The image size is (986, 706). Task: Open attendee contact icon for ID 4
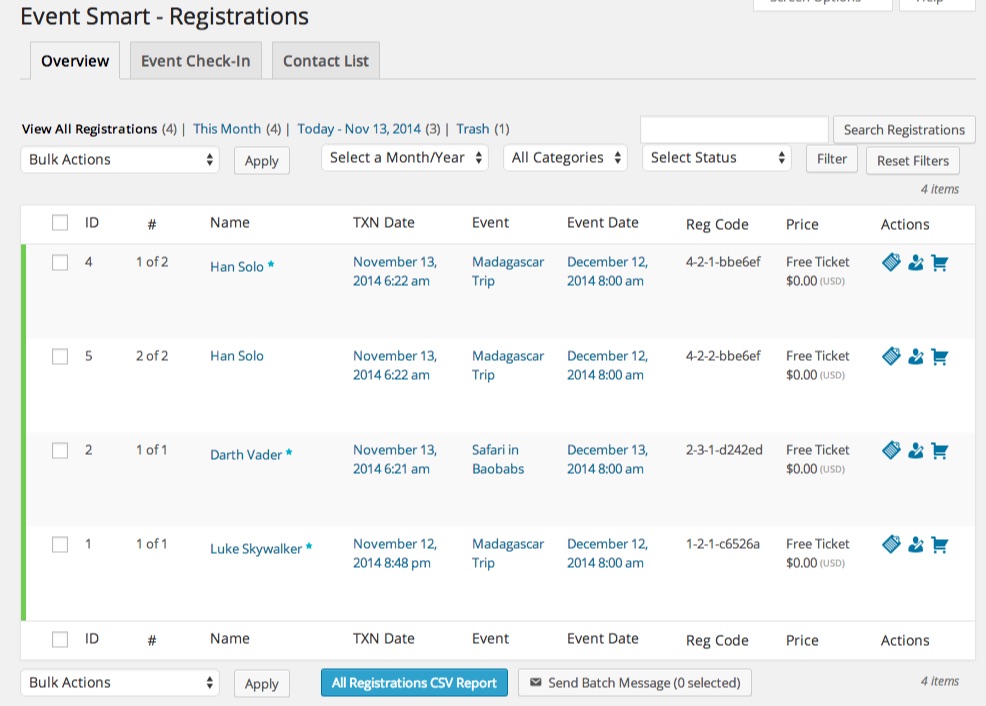click(x=916, y=263)
